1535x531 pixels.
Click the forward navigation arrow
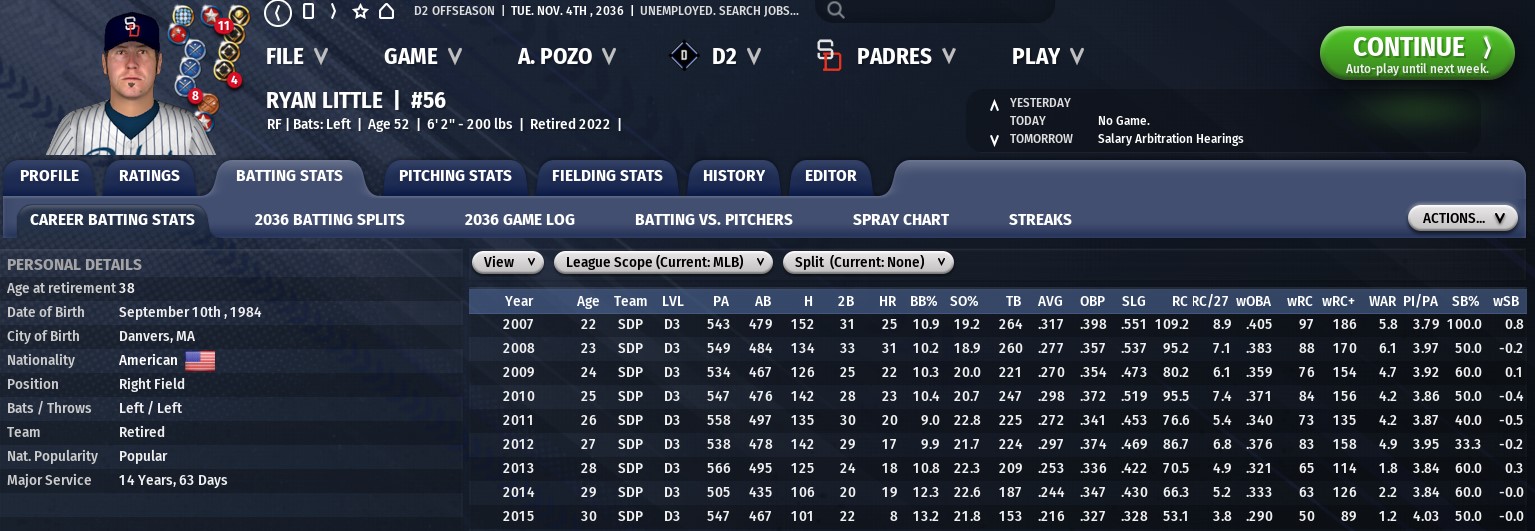[x=333, y=12]
